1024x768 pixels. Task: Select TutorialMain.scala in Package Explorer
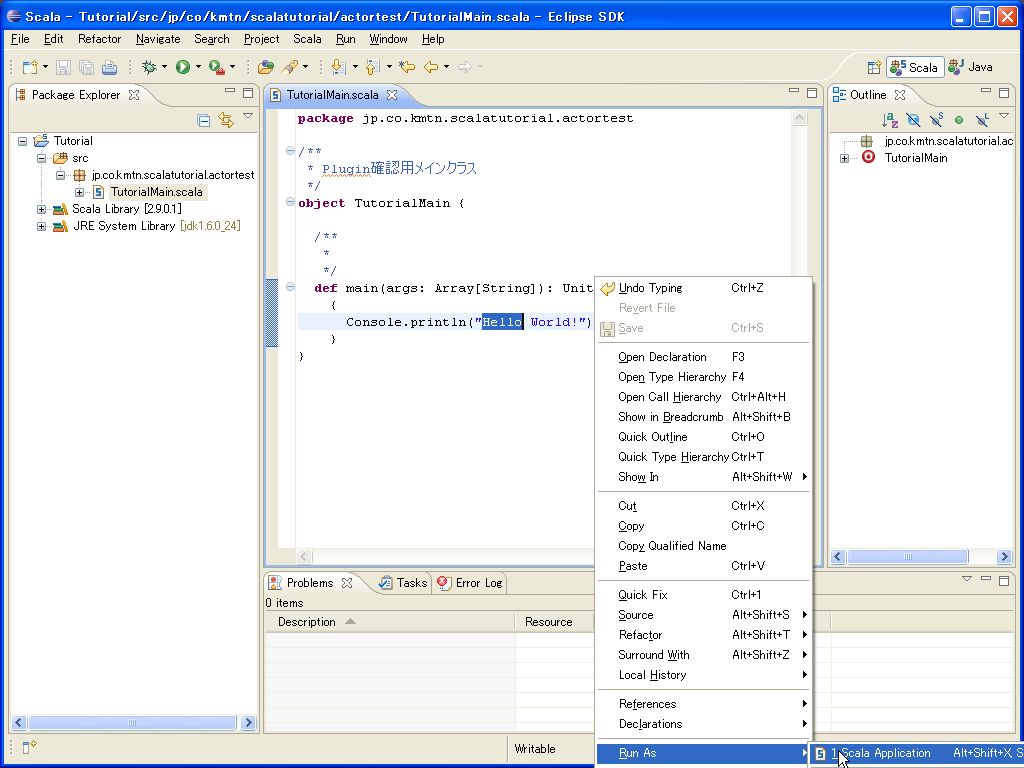pyautogui.click(x=156, y=192)
